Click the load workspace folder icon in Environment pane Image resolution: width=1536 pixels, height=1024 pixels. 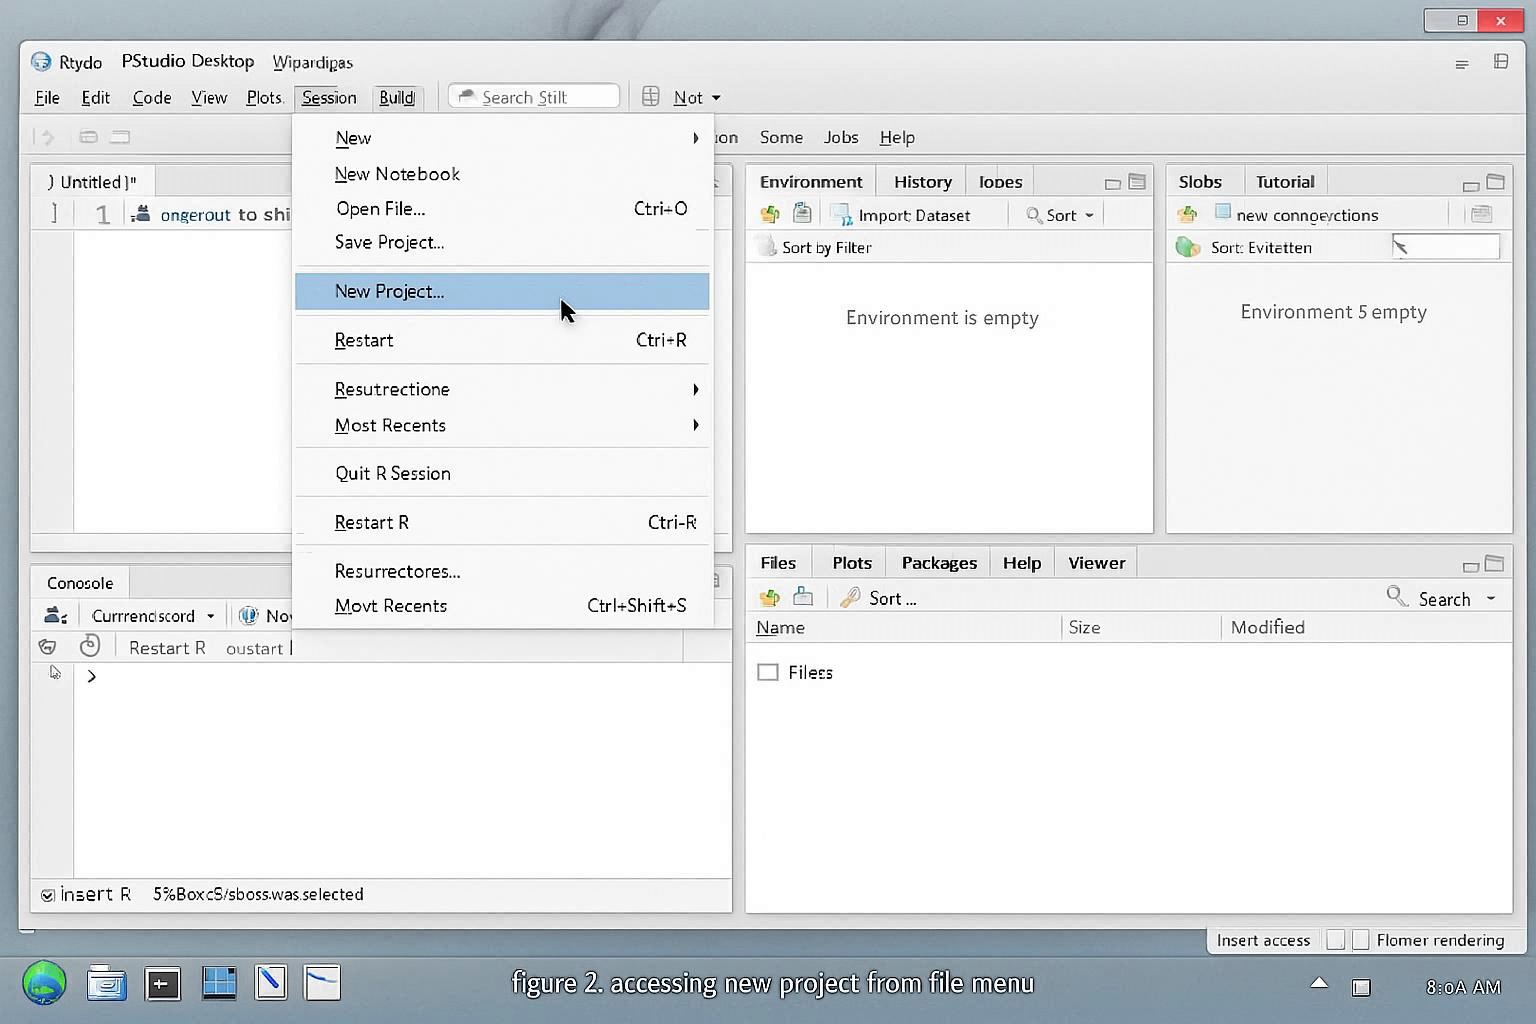pos(769,214)
